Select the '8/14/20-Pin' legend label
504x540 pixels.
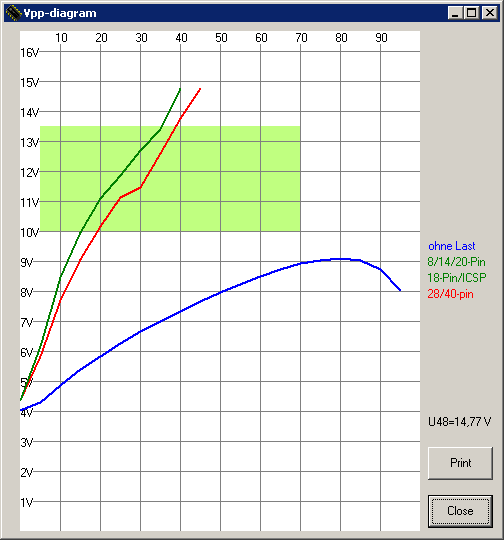(x=456, y=262)
